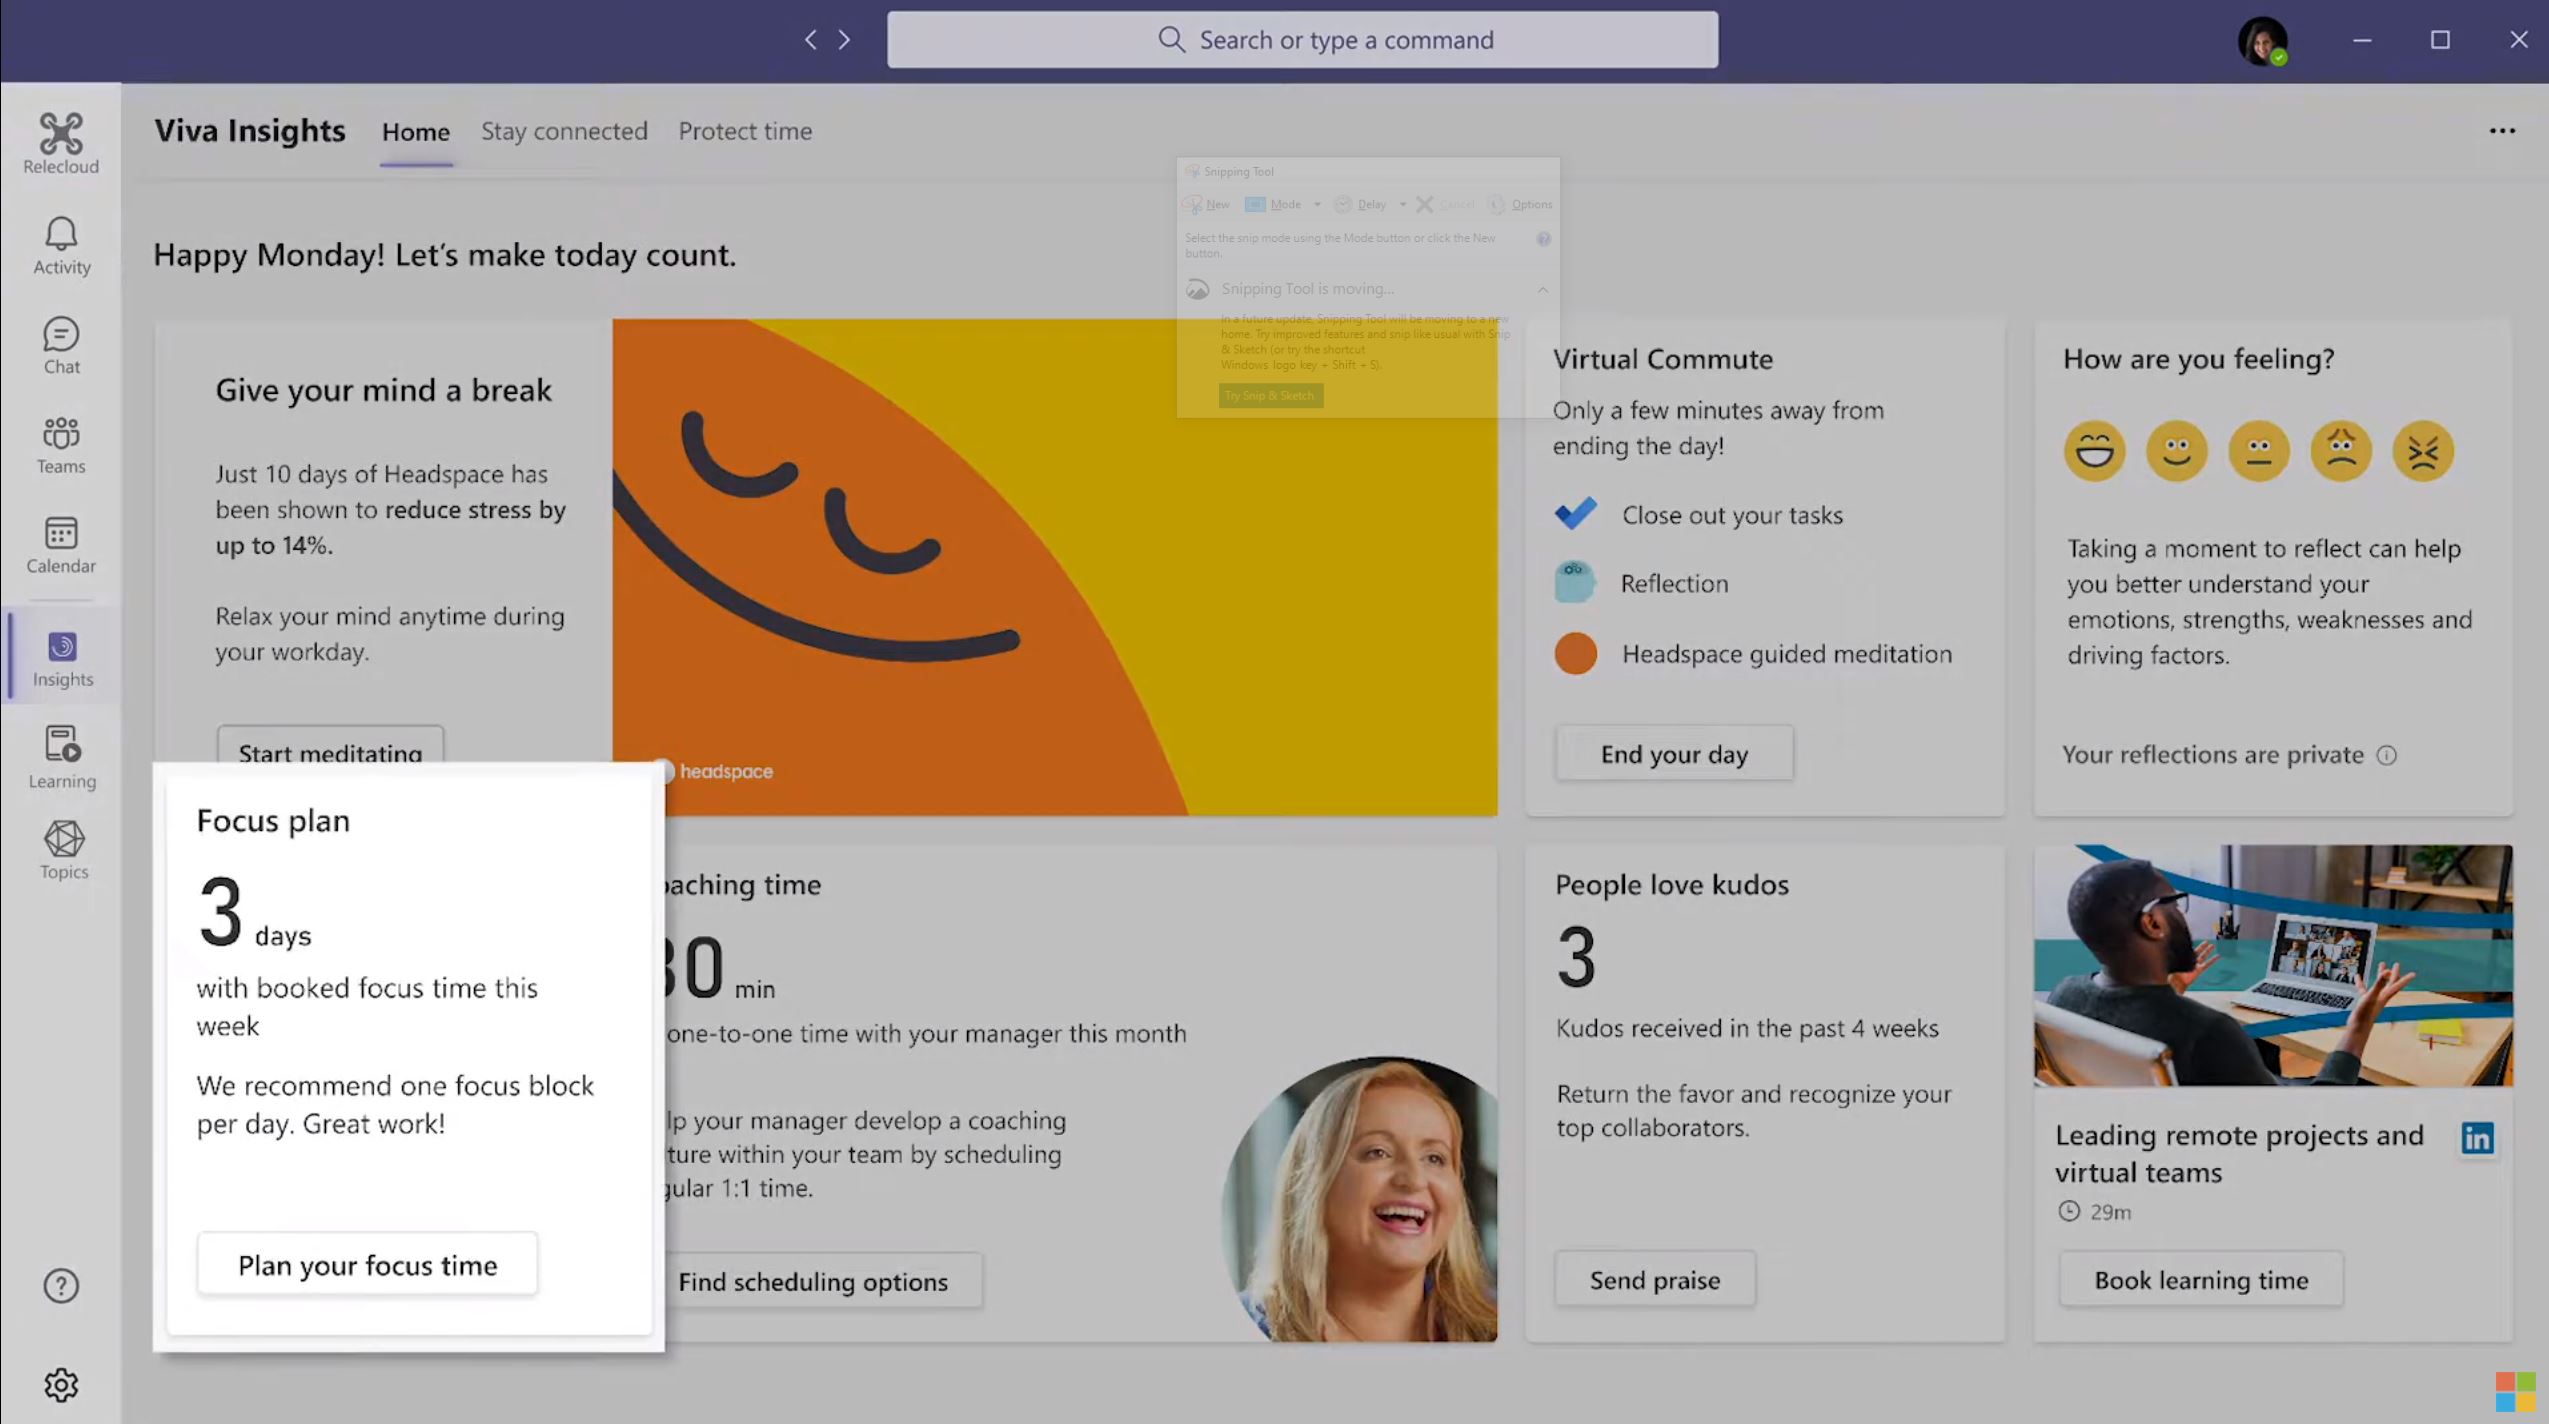Click Kudos received in the past 4 weeks
The height and width of the screenshot is (1424, 2549).
point(1747,1028)
